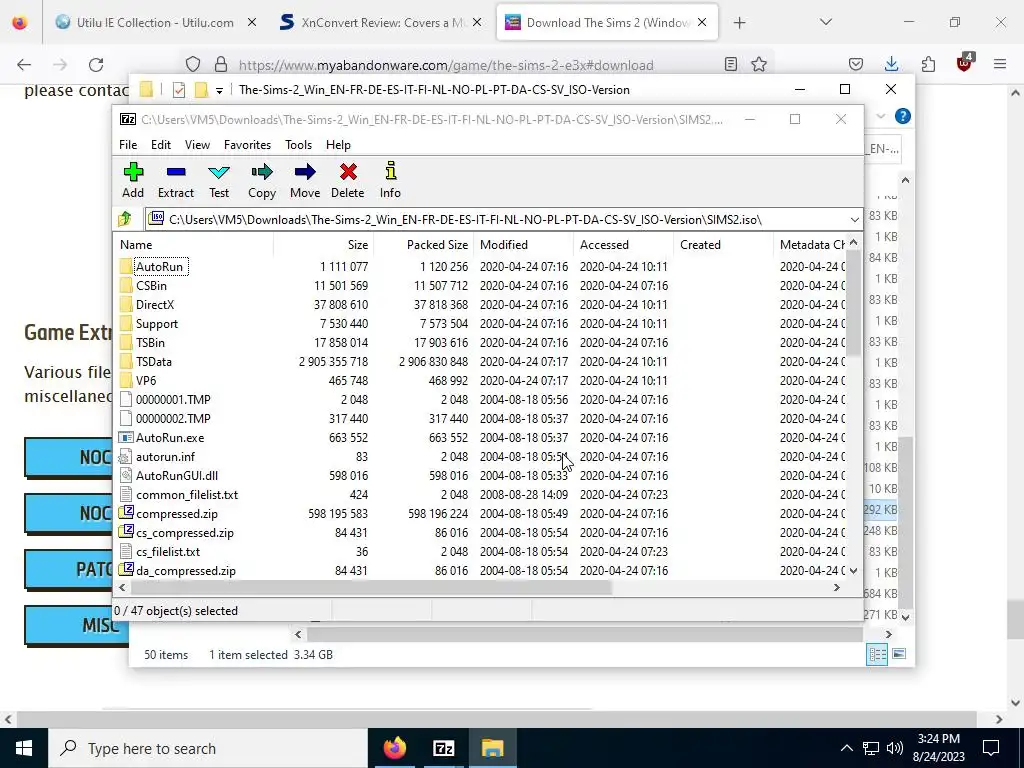Switch to XnConvert Review tab
The width and height of the screenshot is (1024, 768).
[x=382, y=22]
